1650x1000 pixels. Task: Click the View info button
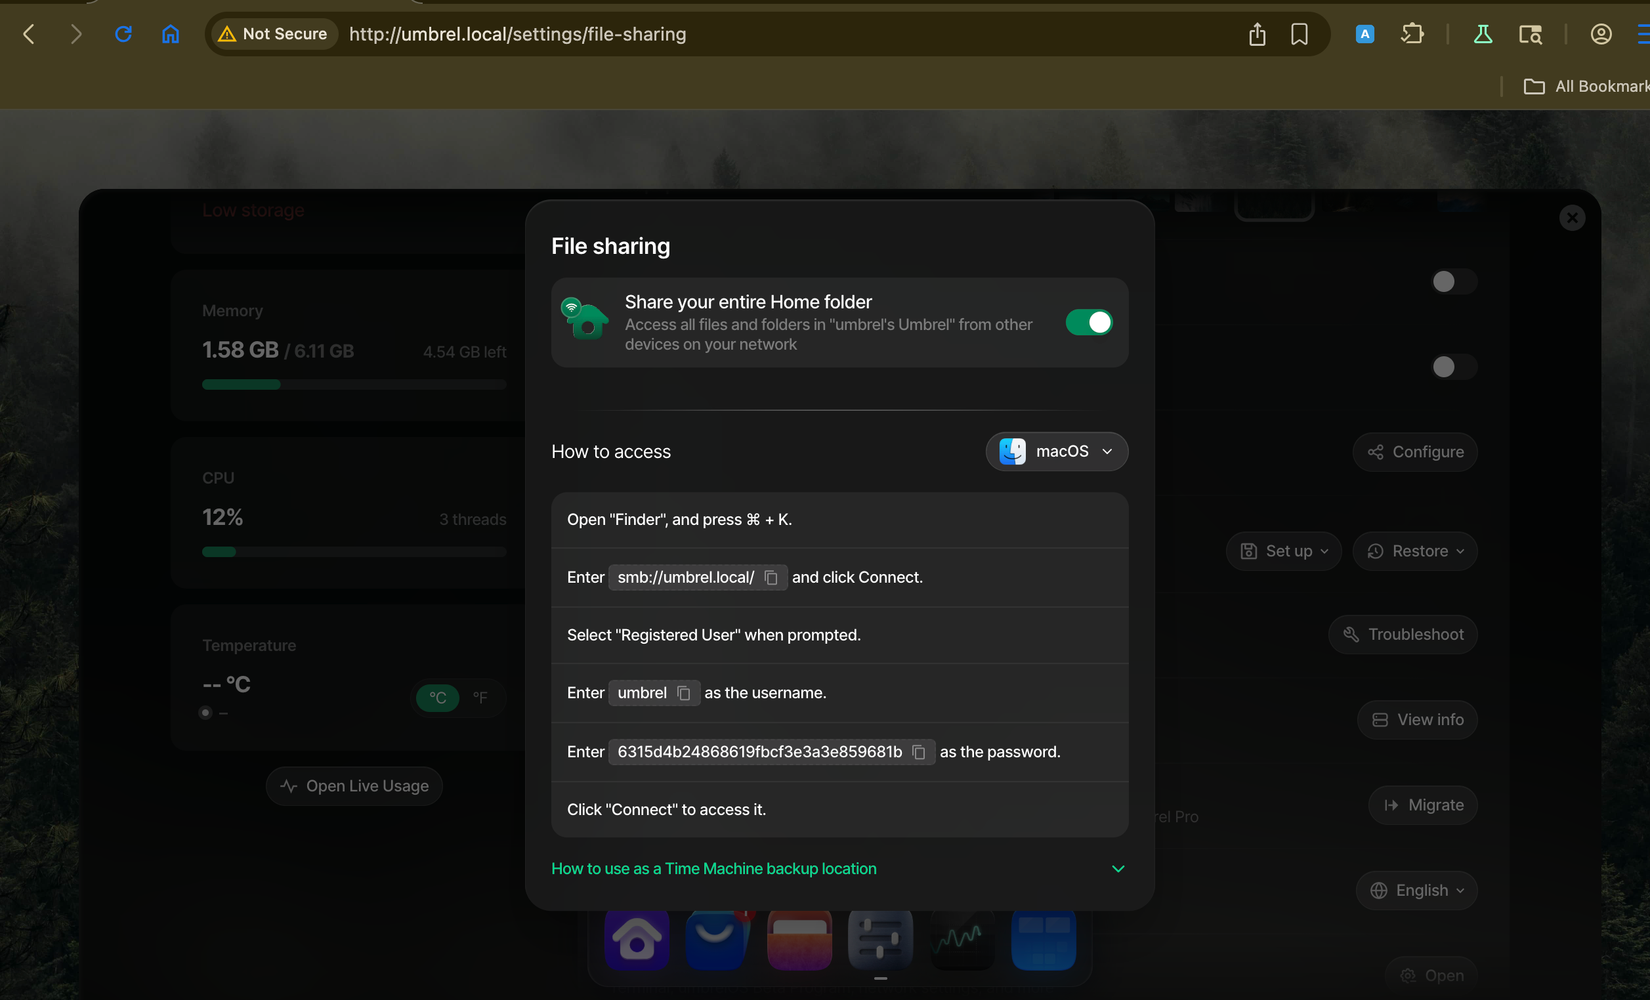pyautogui.click(x=1417, y=720)
